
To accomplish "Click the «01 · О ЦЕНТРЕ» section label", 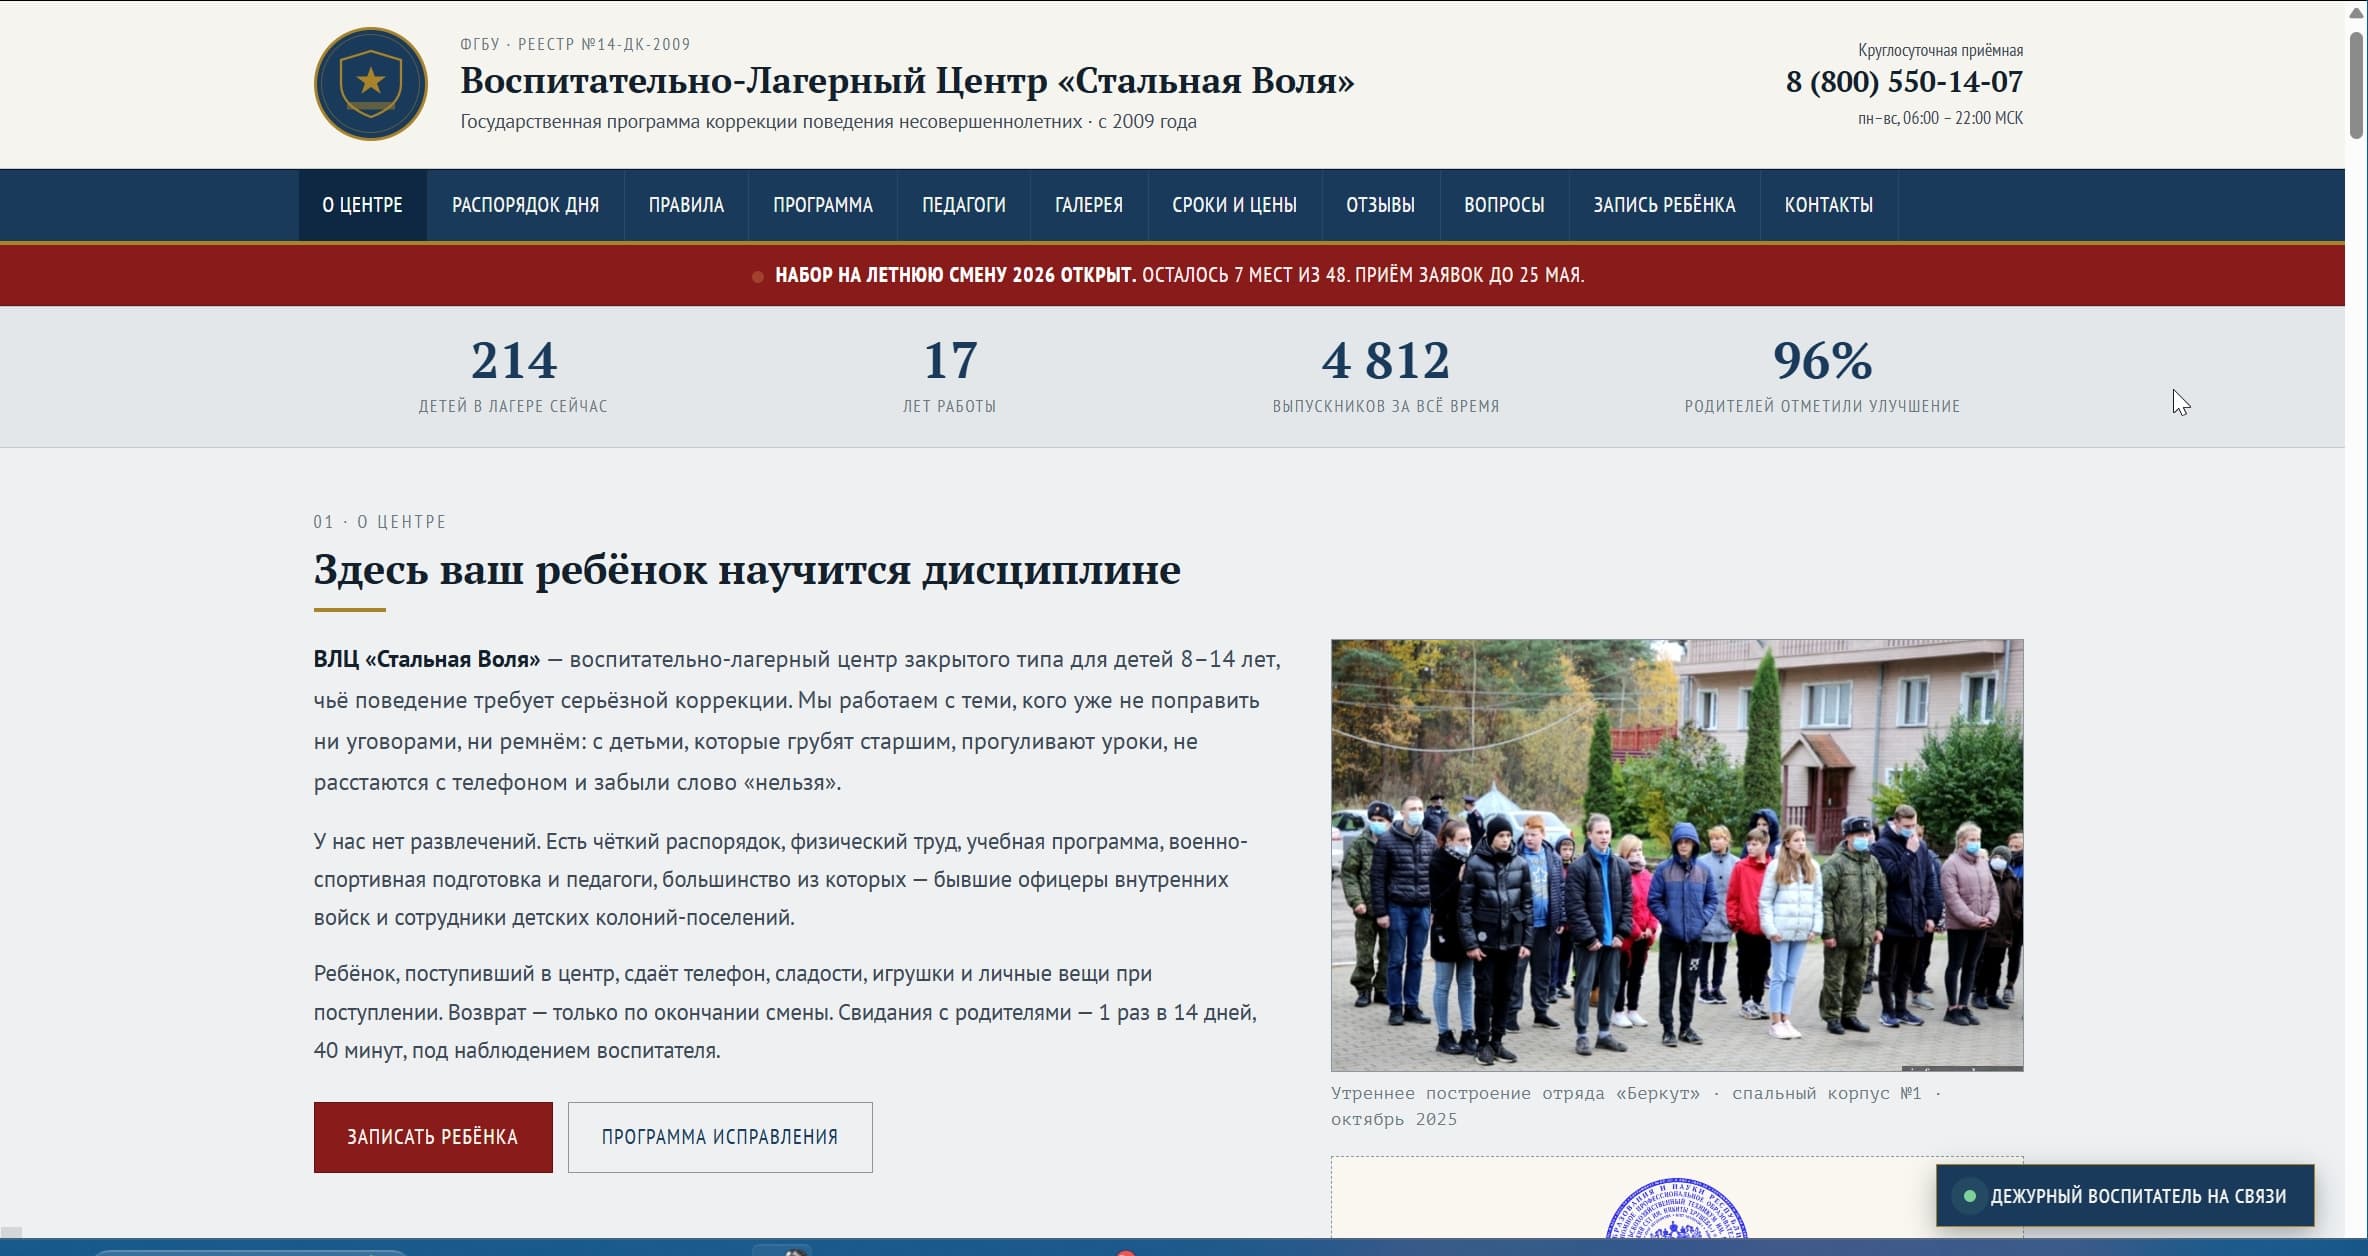I will click(380, 522).
